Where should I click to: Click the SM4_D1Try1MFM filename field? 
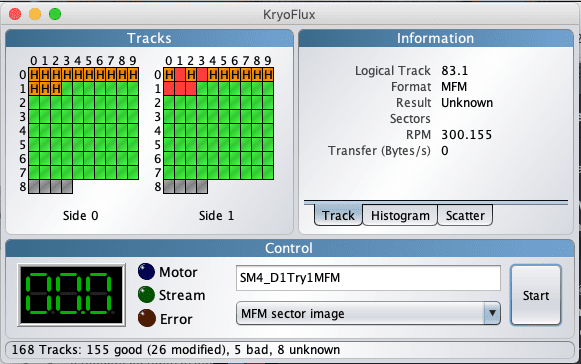pos(368,278)
